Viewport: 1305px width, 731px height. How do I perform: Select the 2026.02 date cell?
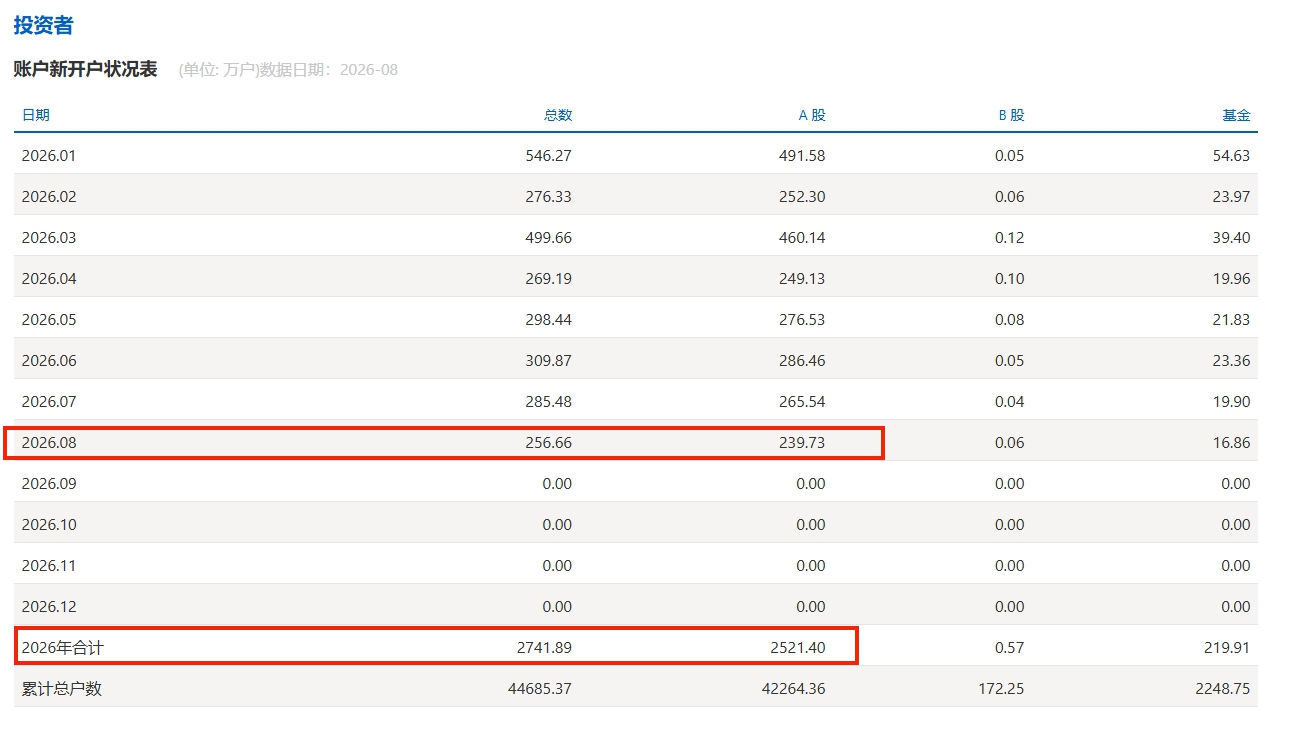[x=49, y=197]
